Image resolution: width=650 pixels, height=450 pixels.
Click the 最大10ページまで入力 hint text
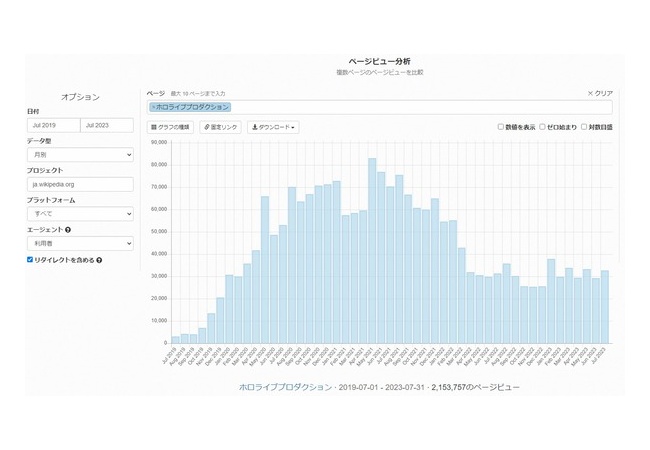point(198,94)
